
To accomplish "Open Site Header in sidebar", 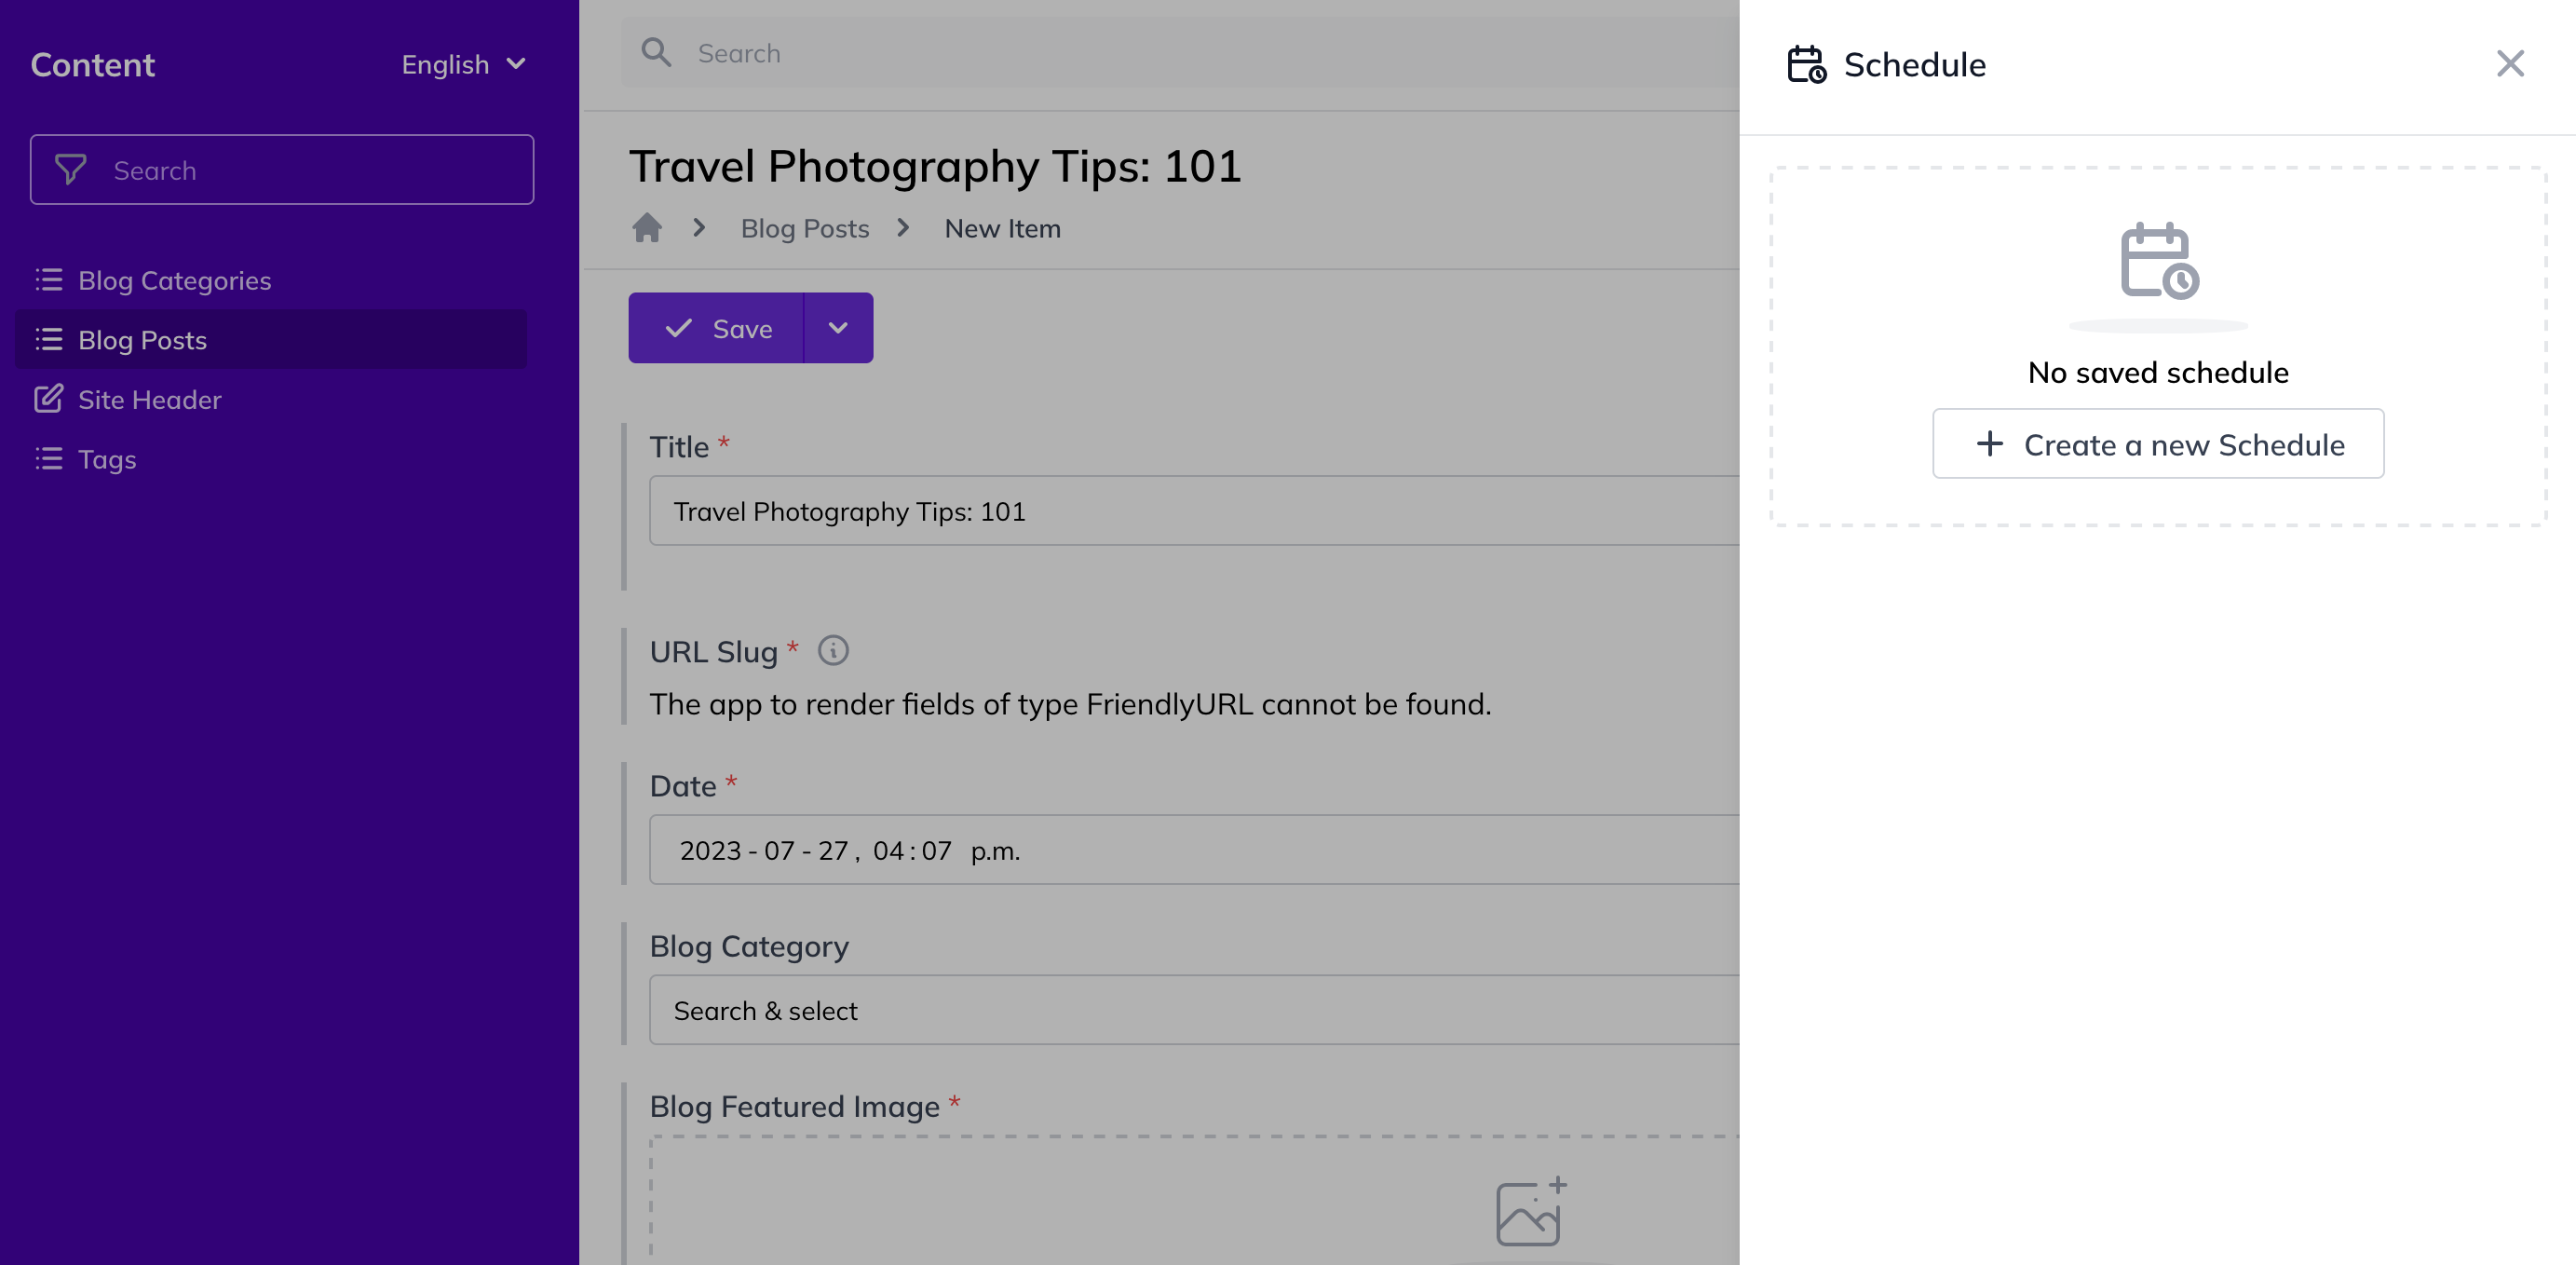I will [x=270, y=399].
